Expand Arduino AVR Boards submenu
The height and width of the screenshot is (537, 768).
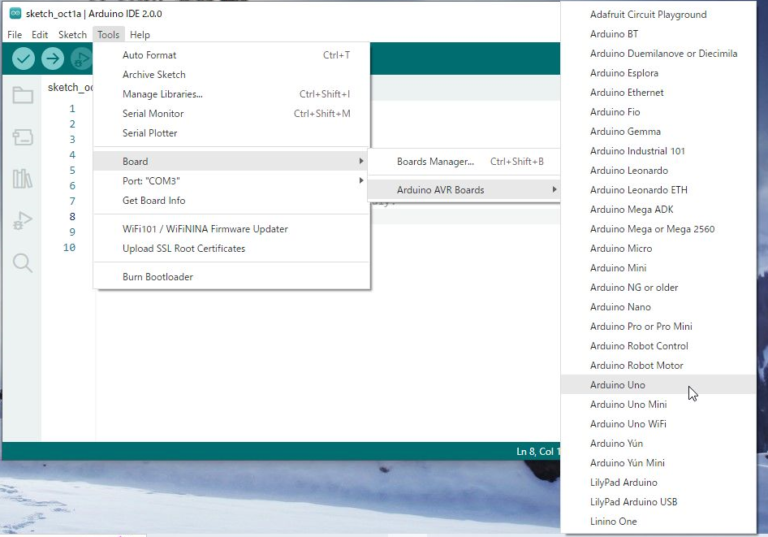[464, 190]
